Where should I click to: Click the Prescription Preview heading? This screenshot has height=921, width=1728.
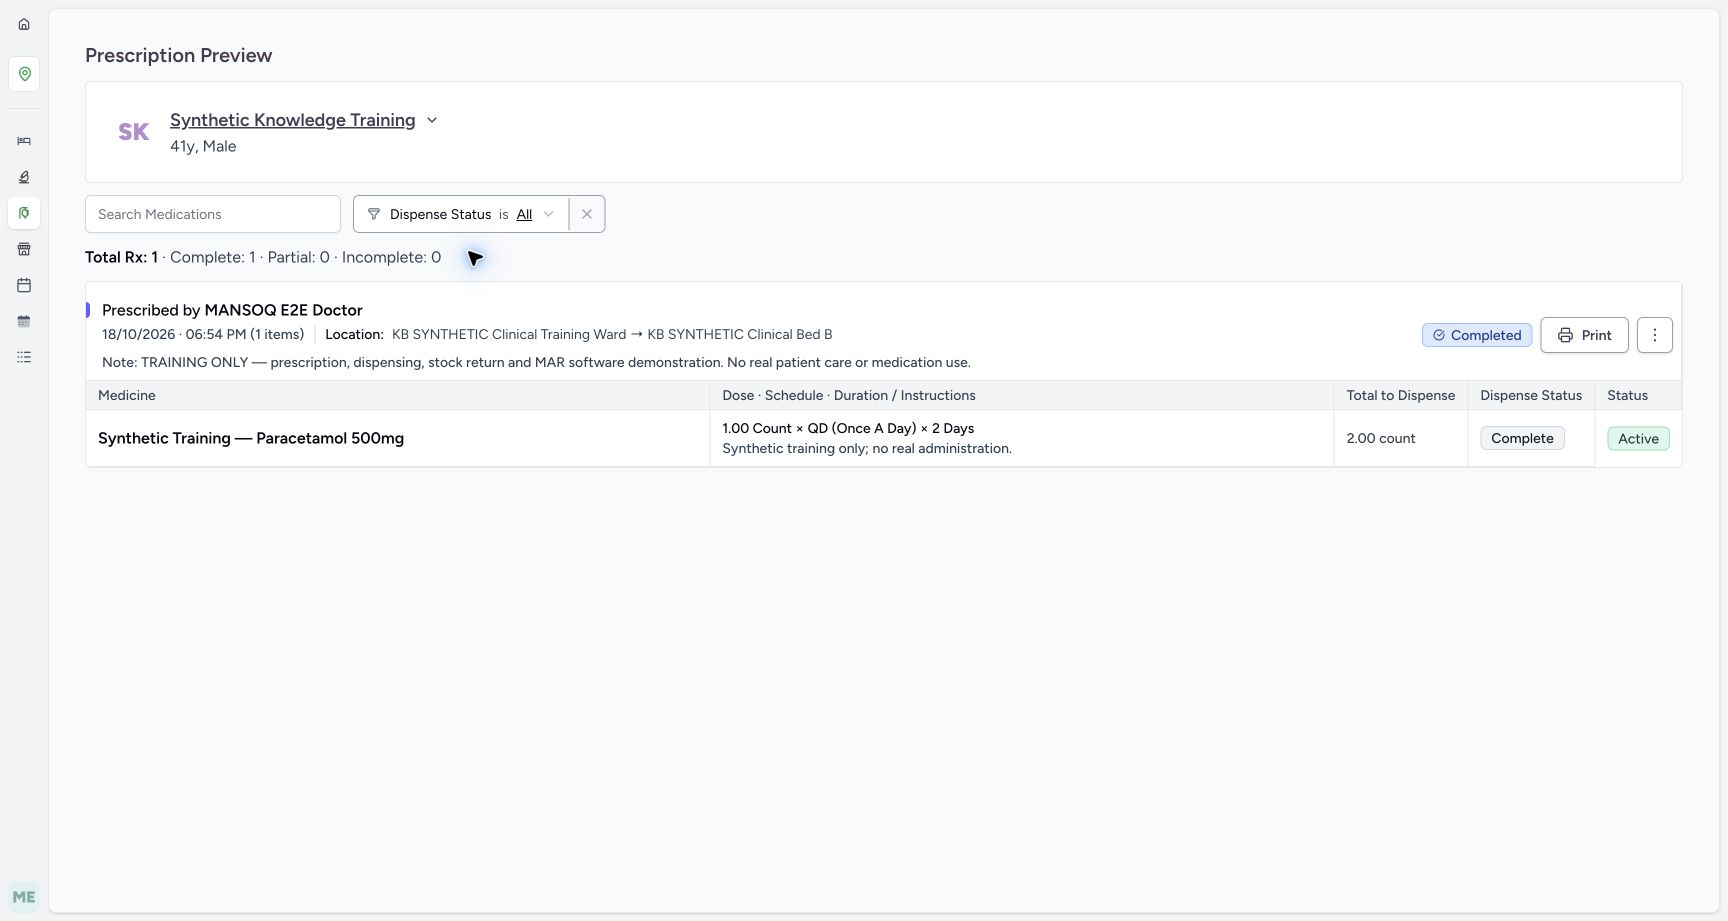tap(179, 55)
